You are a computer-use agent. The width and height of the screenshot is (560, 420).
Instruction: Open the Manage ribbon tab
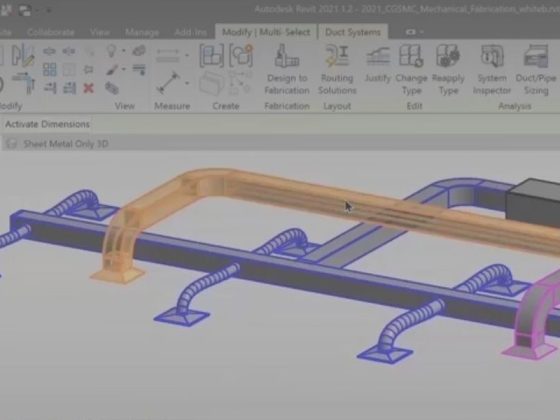(142, 32)
